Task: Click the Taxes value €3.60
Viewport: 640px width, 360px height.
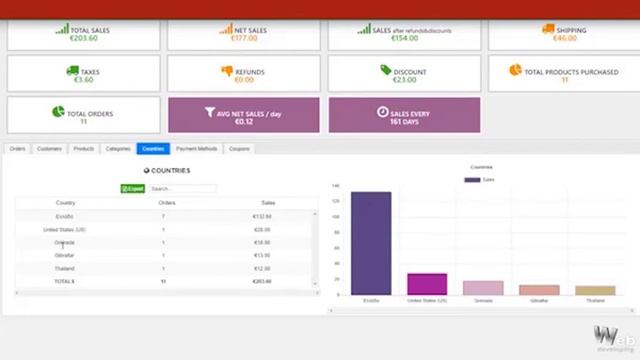Action: coord(84,80)
